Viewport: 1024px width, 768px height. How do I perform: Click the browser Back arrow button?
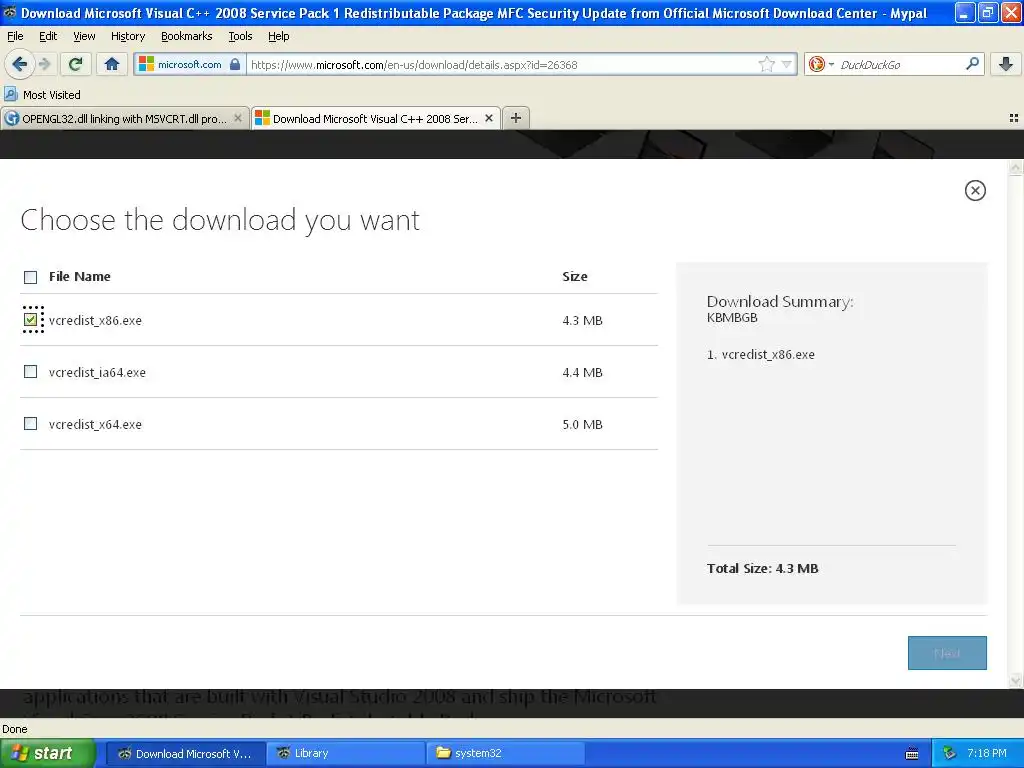(19, 64)
